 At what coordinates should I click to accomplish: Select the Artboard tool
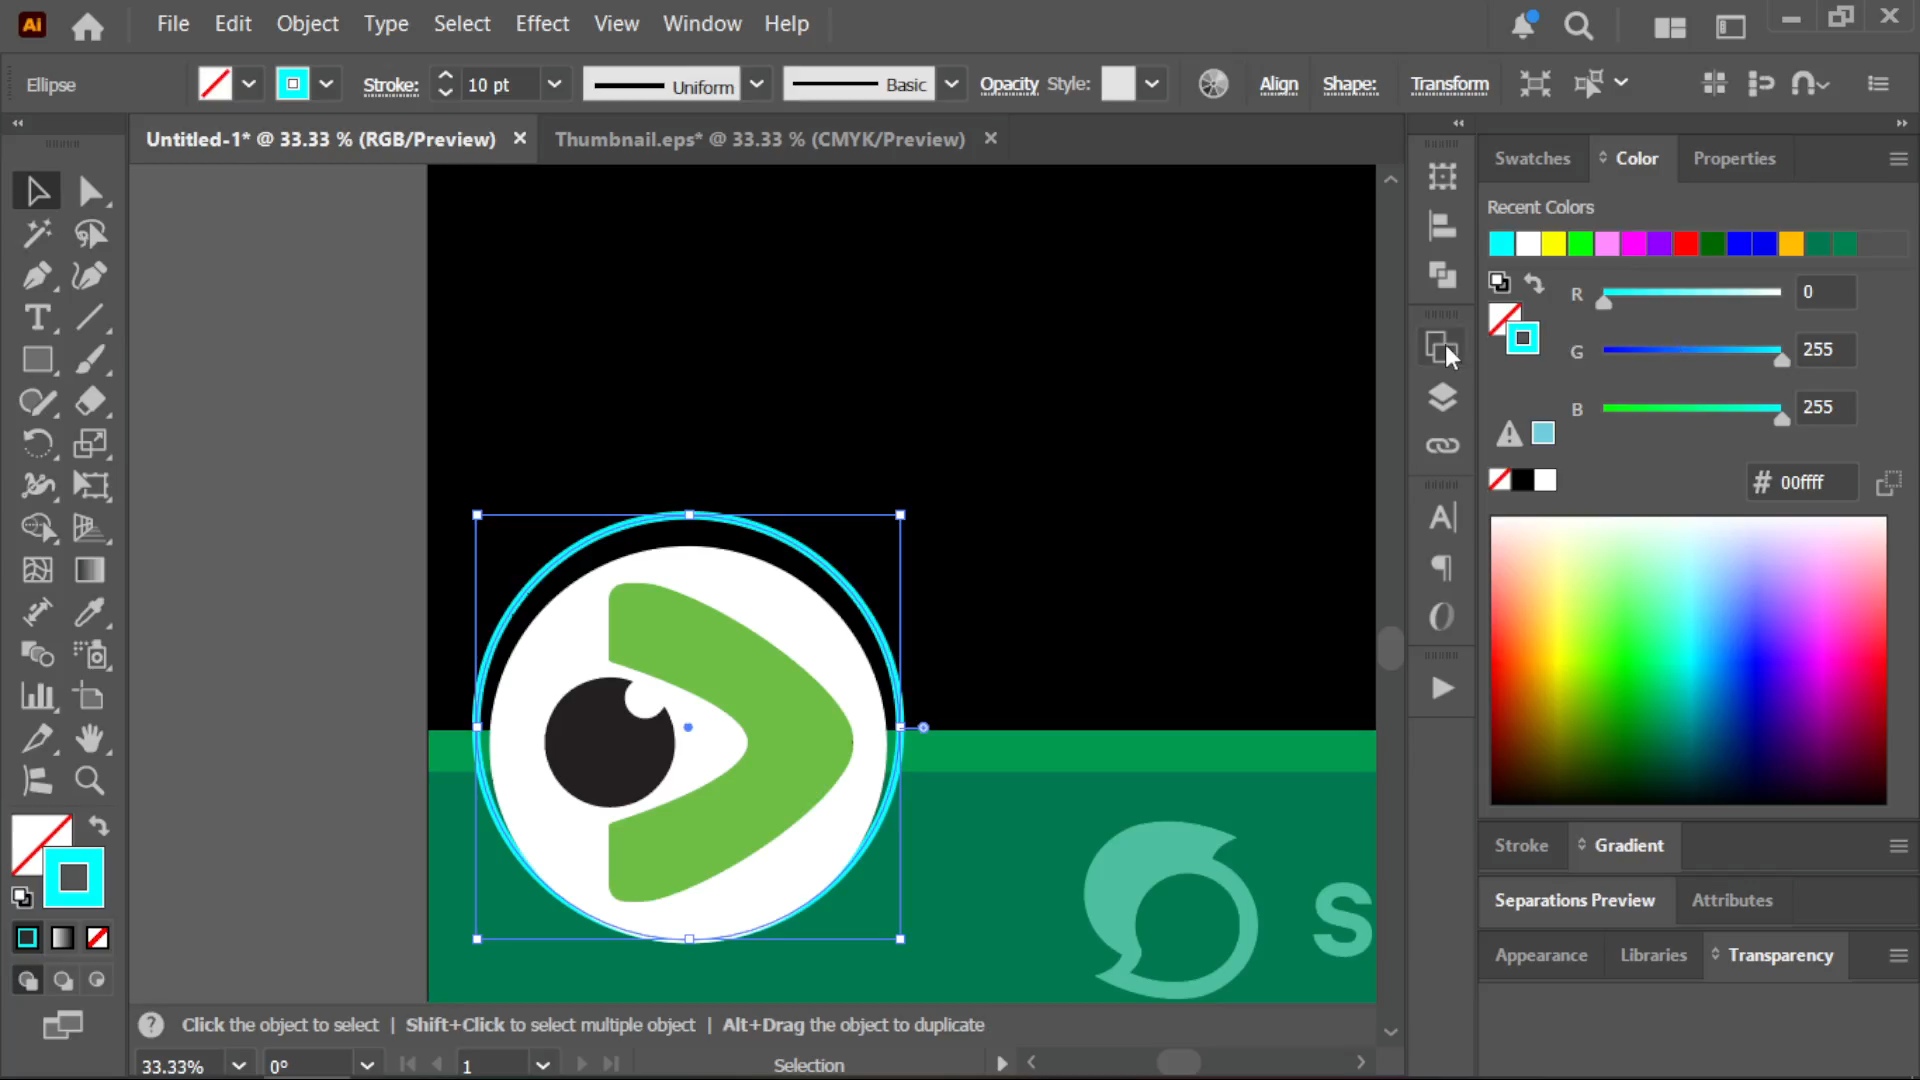pos(90,696)
